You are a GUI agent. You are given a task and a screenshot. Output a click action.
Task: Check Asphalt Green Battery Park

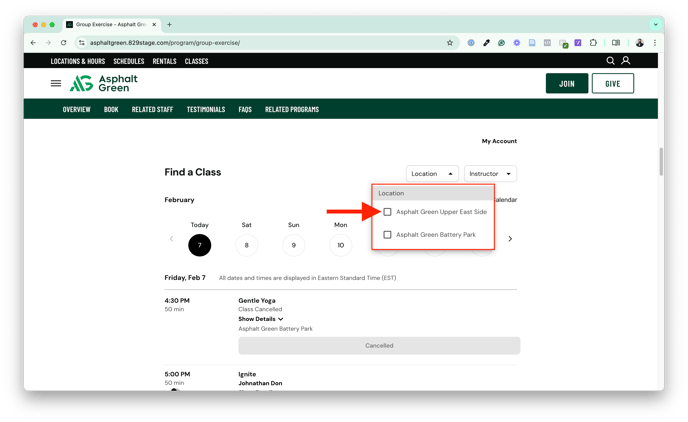tap(387, 235)
